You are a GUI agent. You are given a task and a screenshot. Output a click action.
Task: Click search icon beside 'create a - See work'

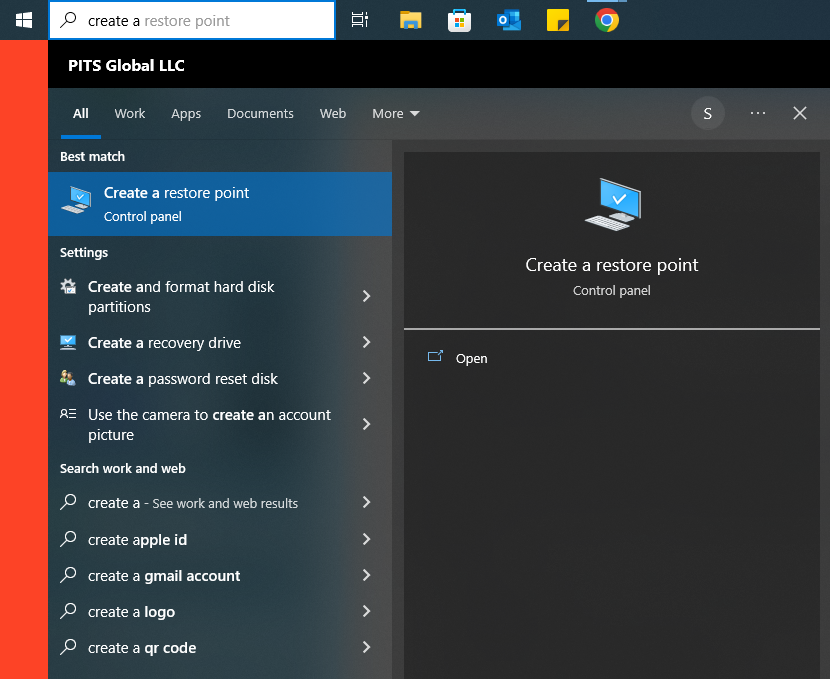[68, 502]
